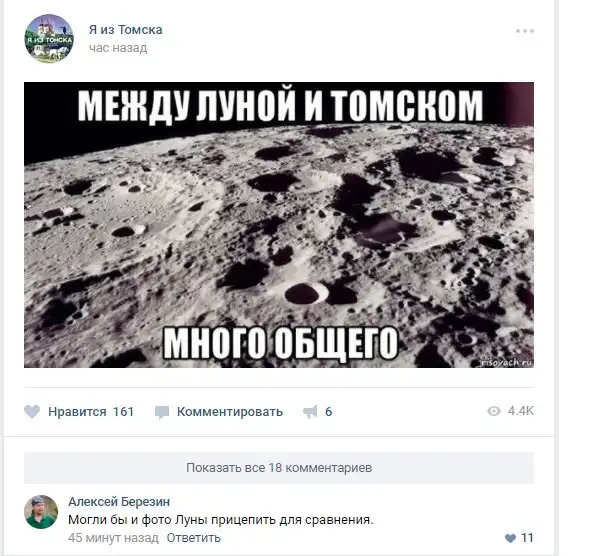Click the Нравится label
Screen dimensions: 603x556
(x=77, y=411)
